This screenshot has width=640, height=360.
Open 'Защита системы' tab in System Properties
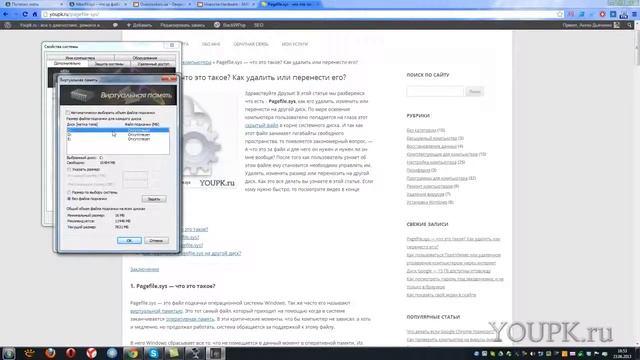click(109, 64)
